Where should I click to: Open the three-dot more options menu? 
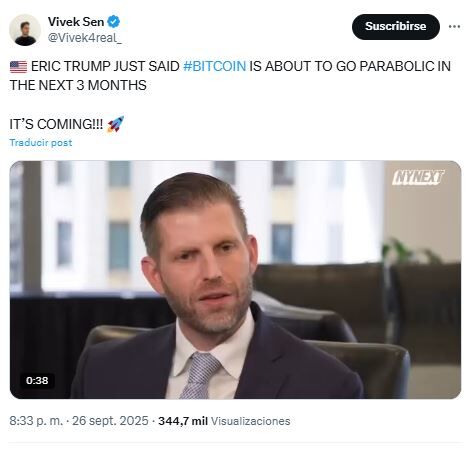tap(454, 26)
